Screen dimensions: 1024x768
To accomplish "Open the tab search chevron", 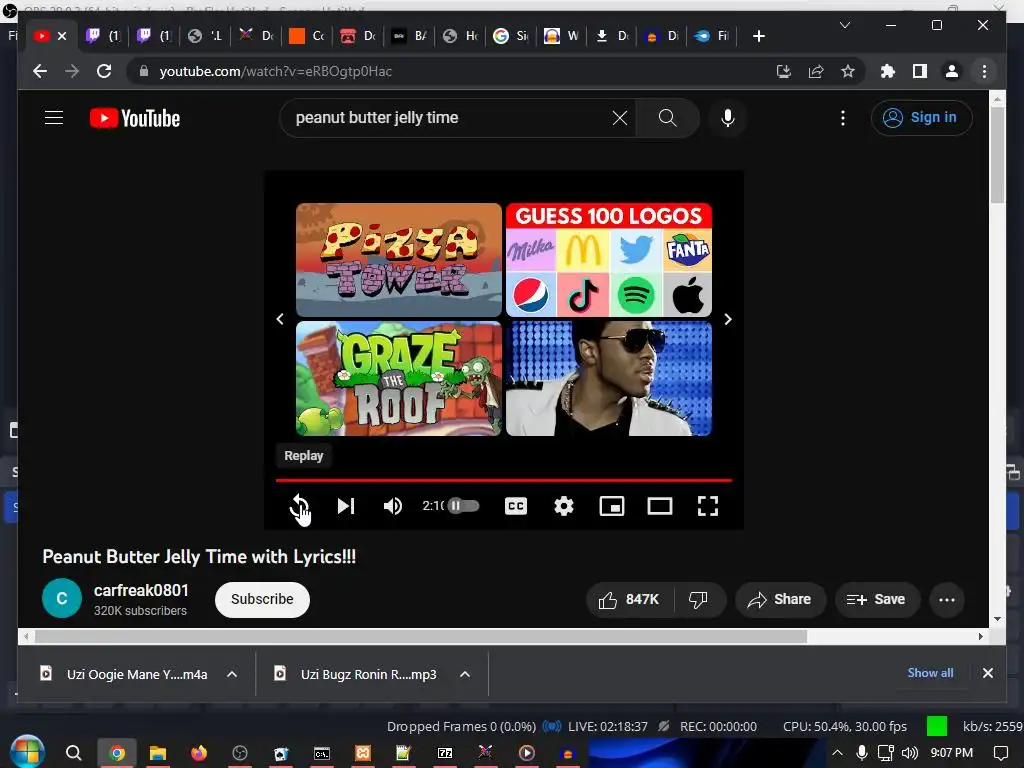I will click(844, 25).
